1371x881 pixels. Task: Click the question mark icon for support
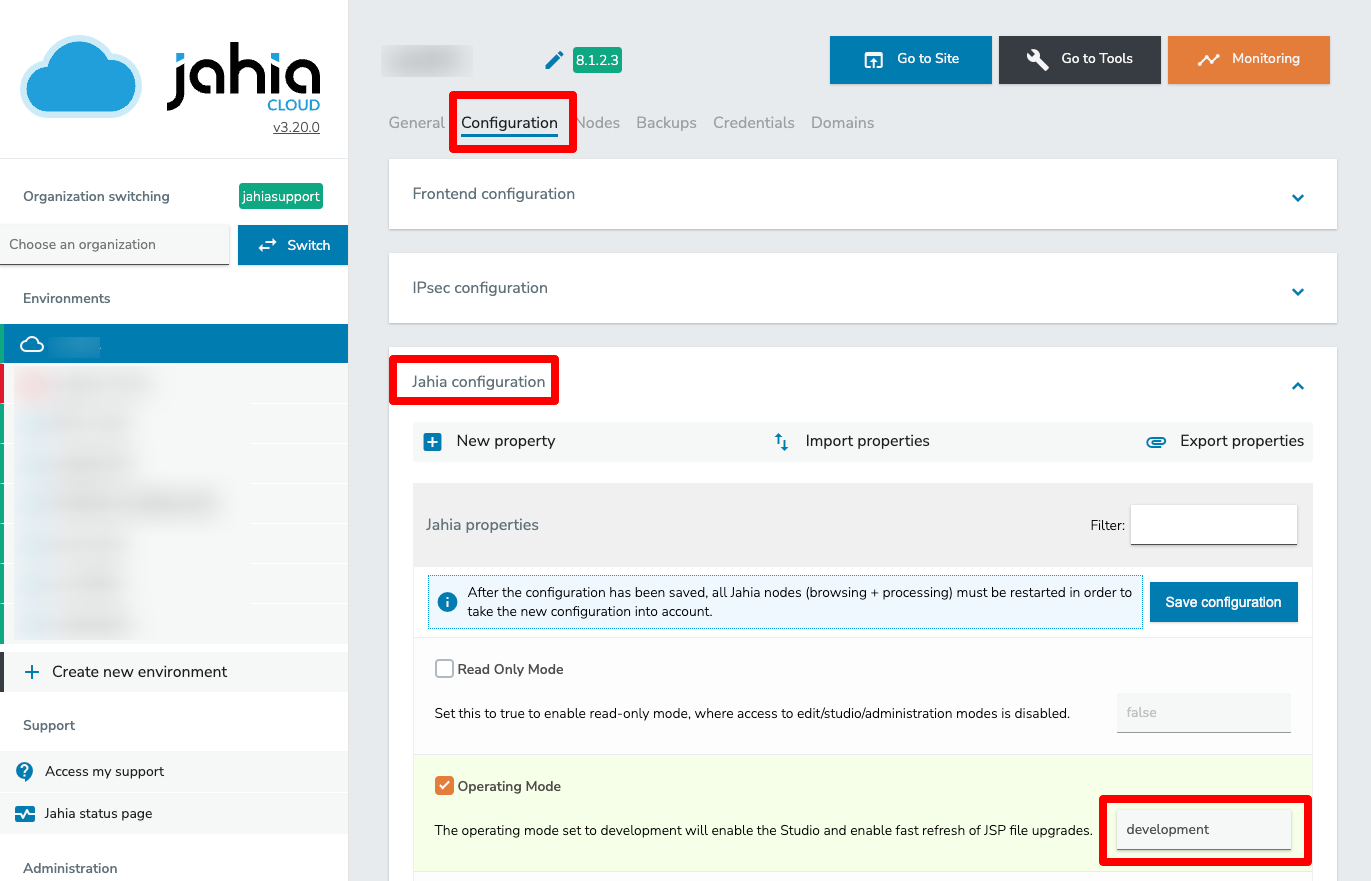point(25,771)
